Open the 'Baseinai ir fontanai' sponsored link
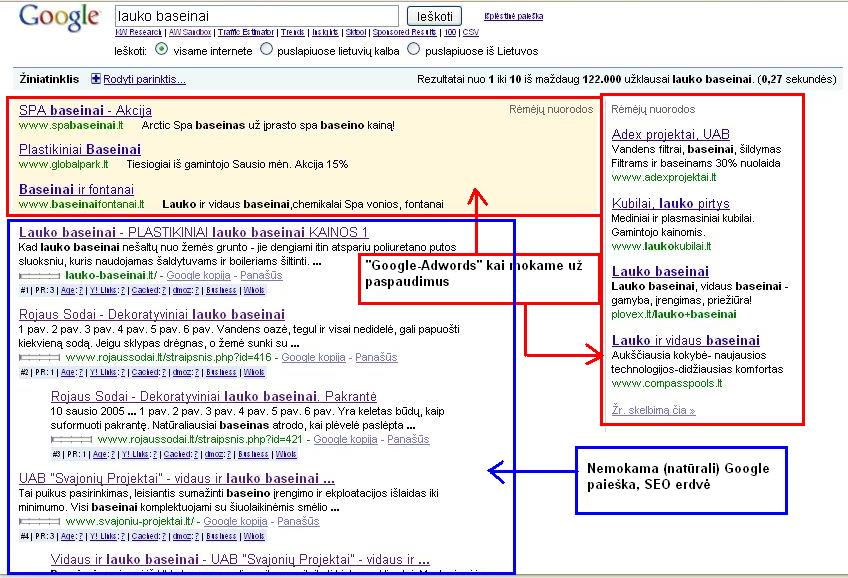848x578 pixels. 76,189
